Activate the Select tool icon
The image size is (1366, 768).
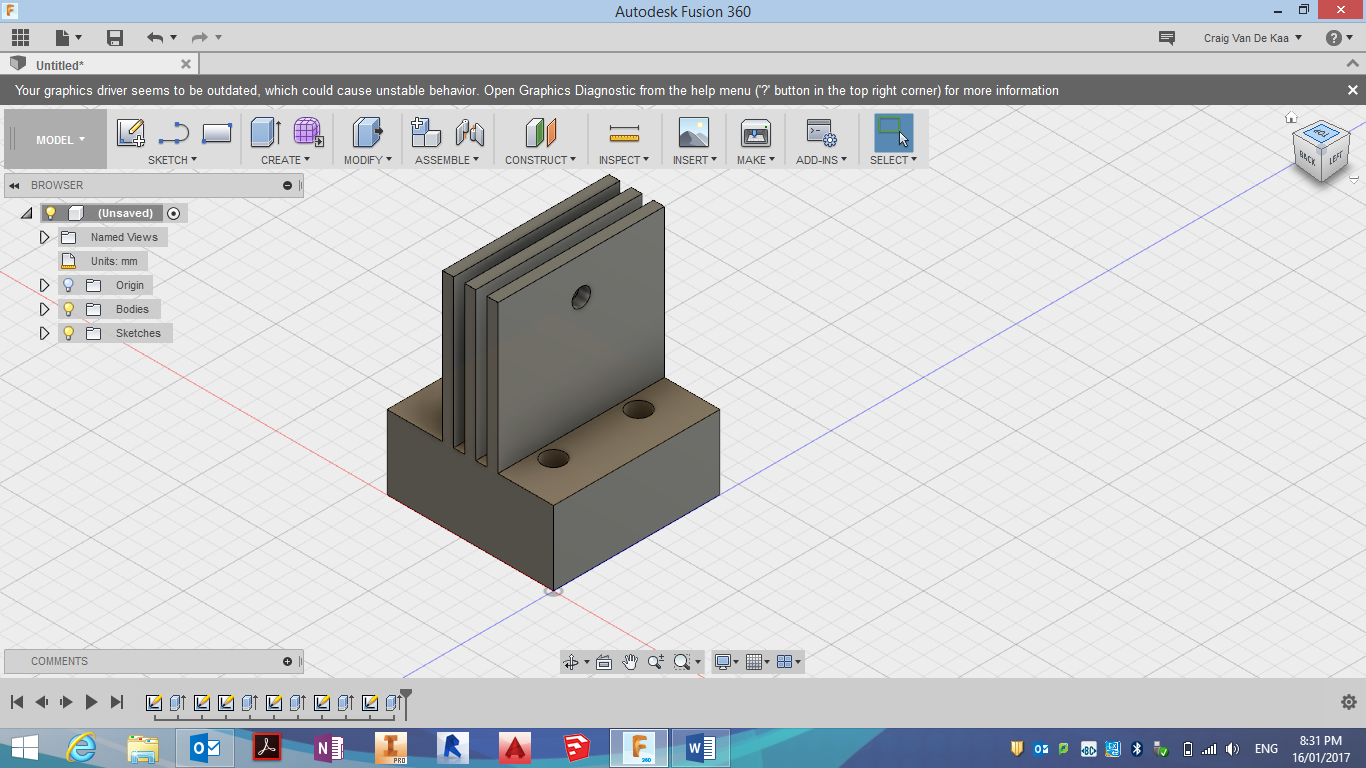(x=894, y=132)
